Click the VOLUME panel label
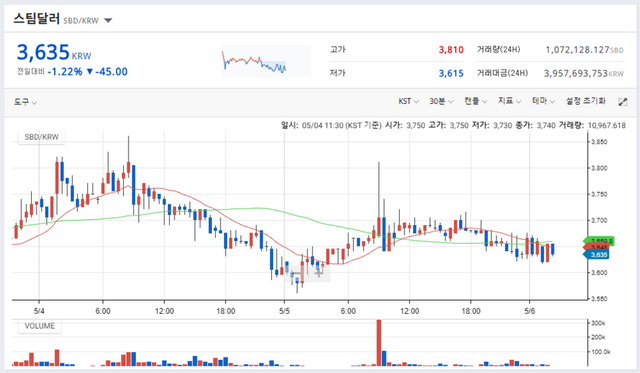Image resolution: width=640 pixels, height=373 pixels. click(x=39, y=326)
